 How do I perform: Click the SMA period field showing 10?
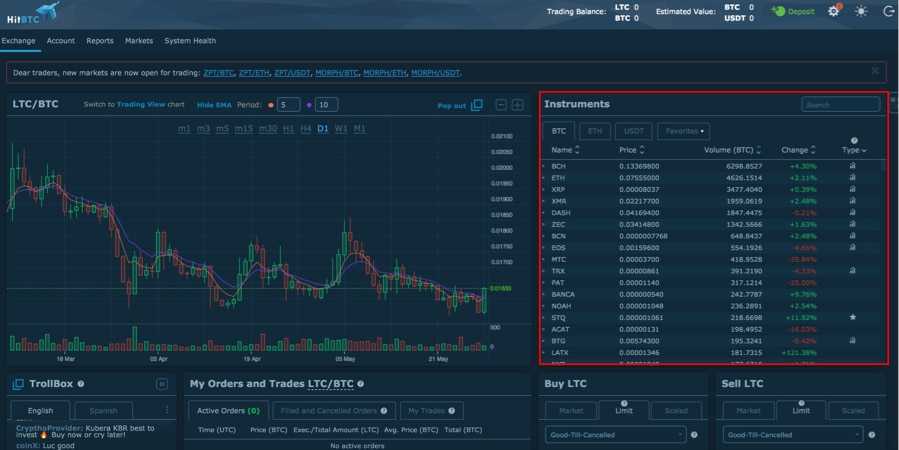[x=326, y=105]
